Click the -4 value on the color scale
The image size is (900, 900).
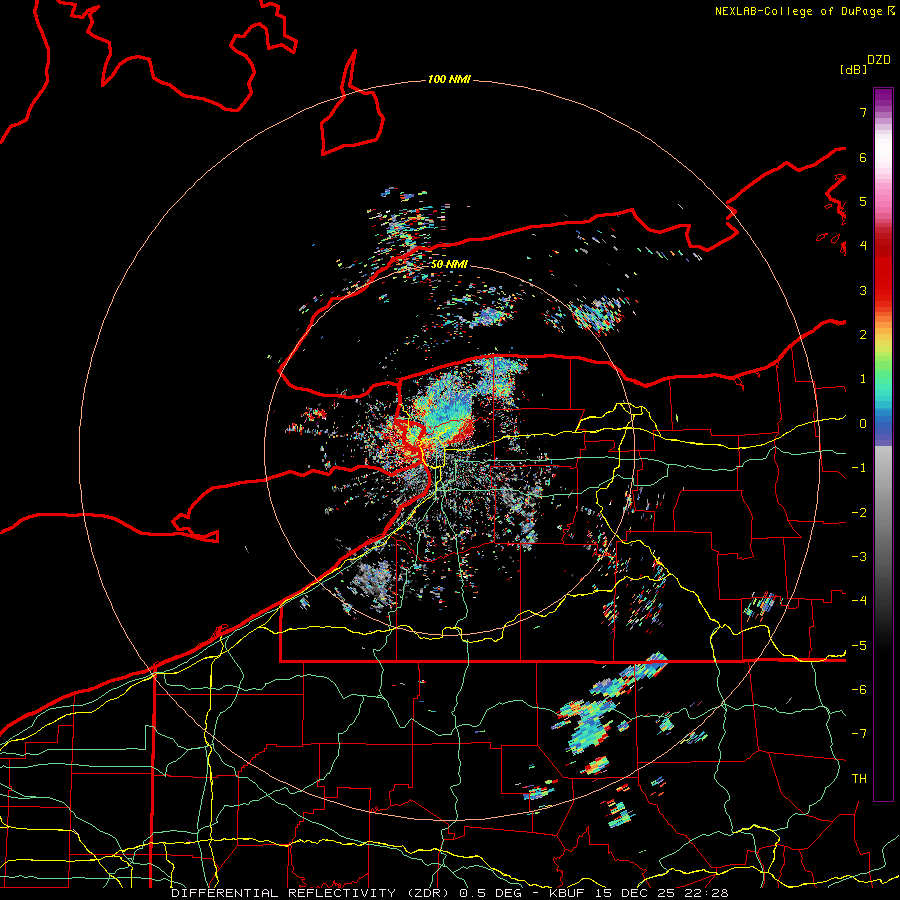[859, 601]
